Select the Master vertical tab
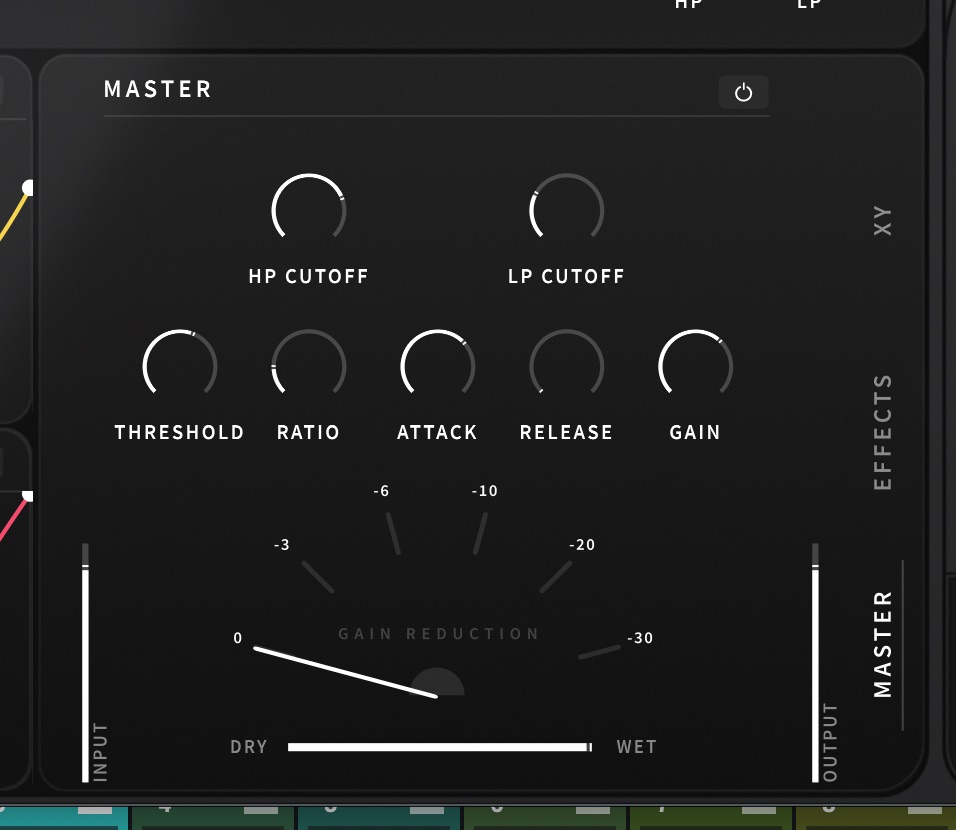Image resolution: width=956 pixels, height=830 pixels. tap(882, 643)
